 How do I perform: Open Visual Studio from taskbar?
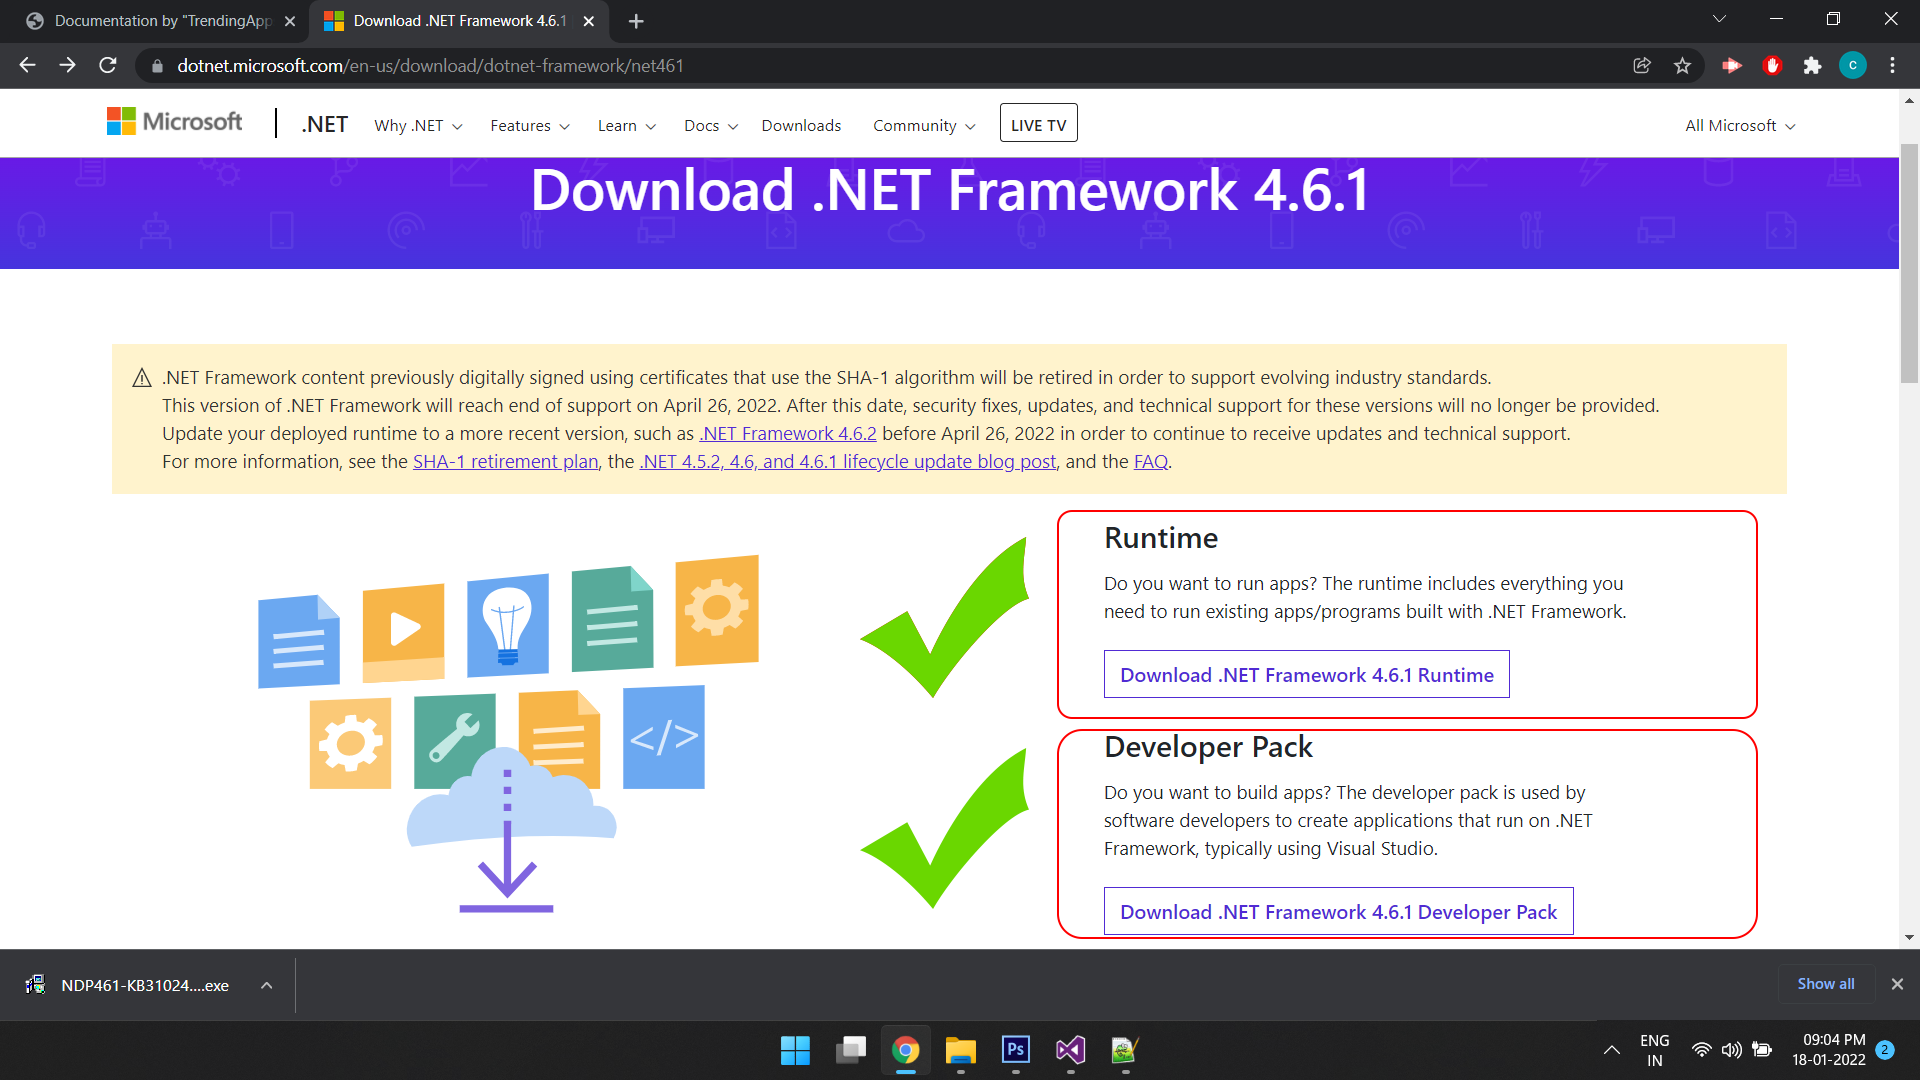[x=1070, y=1050]
